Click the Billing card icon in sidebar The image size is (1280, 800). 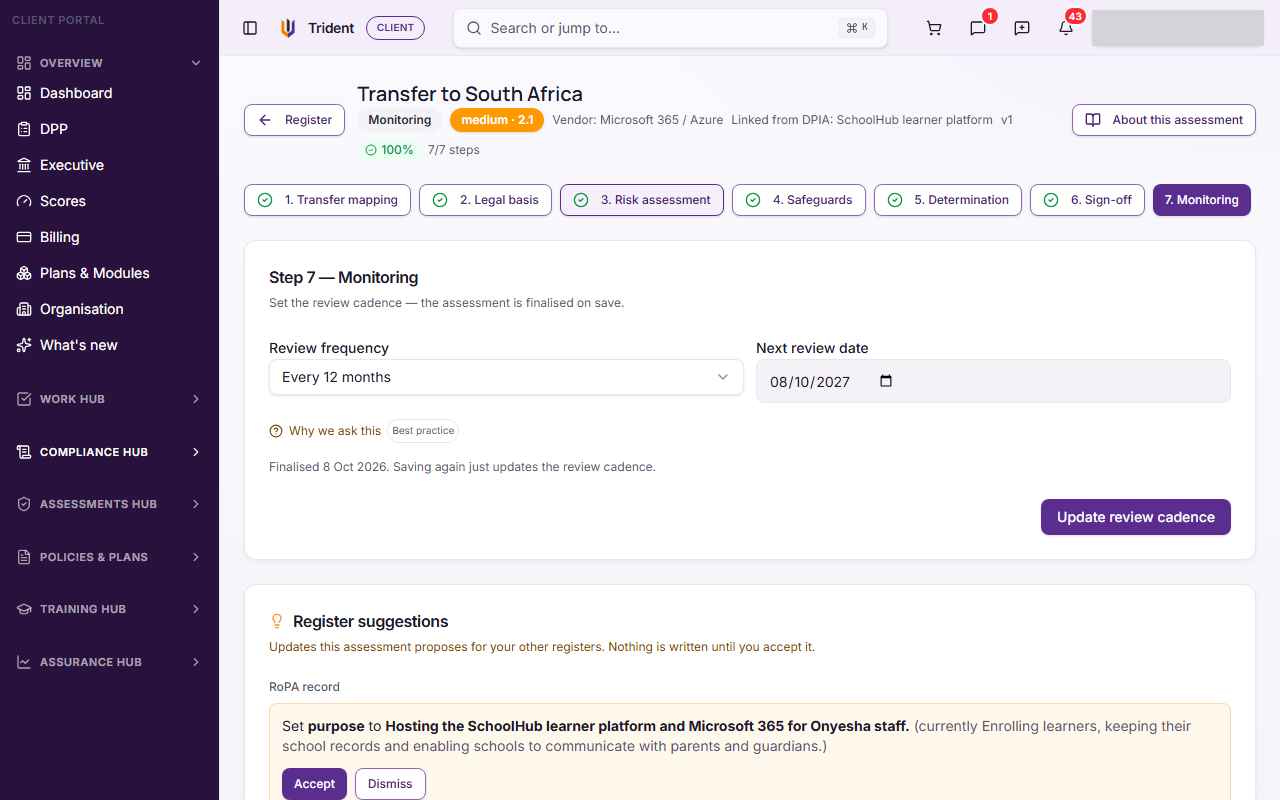coord(24,237)
